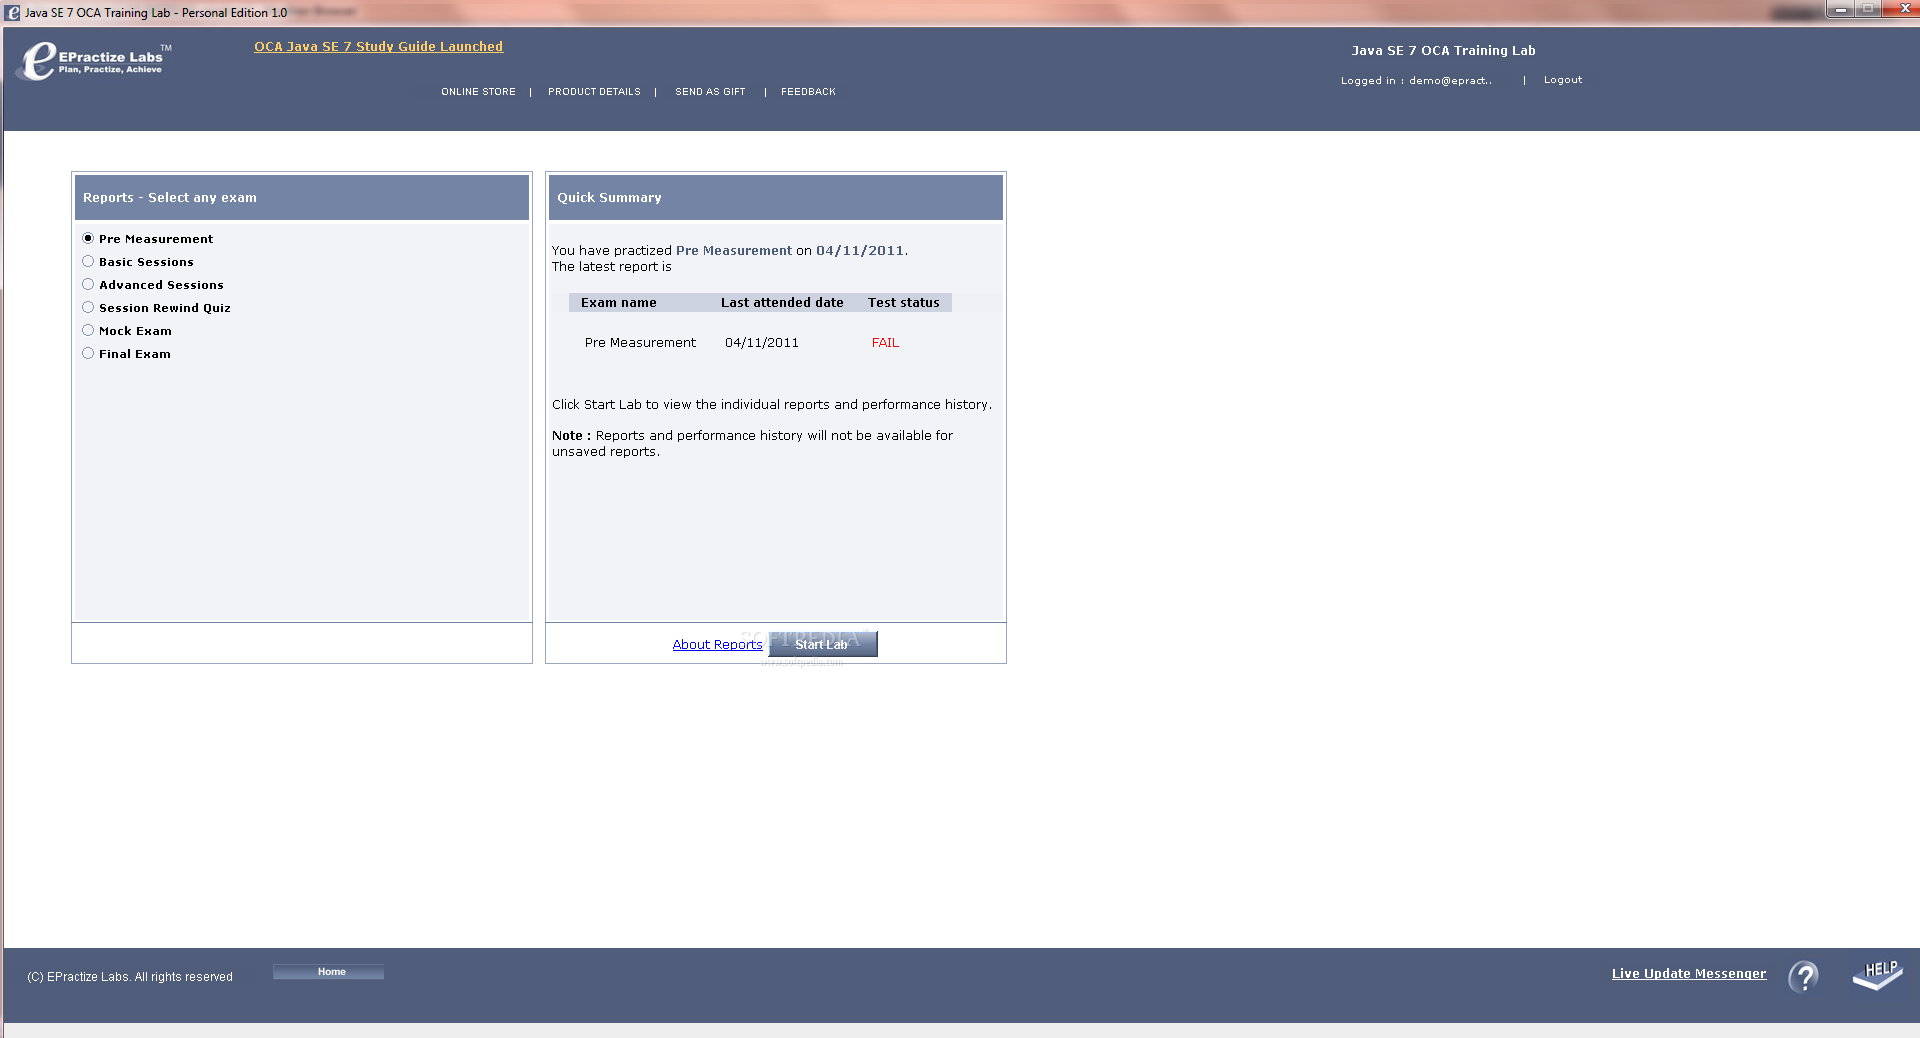Image resolution: width=1920 pixels, height=1038 pixels.
Task: Click the Test status column header
Action: (904, 303)
